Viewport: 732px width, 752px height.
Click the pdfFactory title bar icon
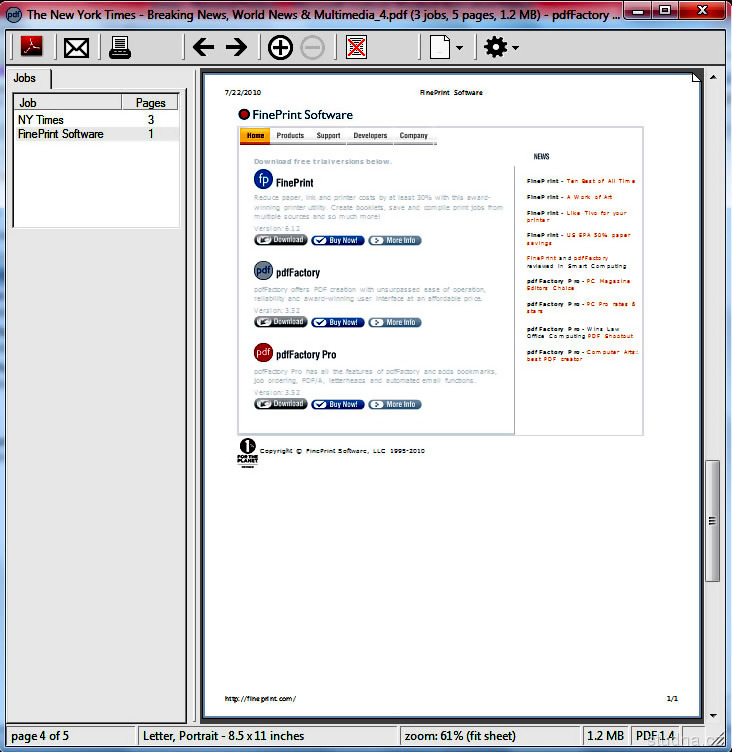pyautogui.click(x=14, y=15)
